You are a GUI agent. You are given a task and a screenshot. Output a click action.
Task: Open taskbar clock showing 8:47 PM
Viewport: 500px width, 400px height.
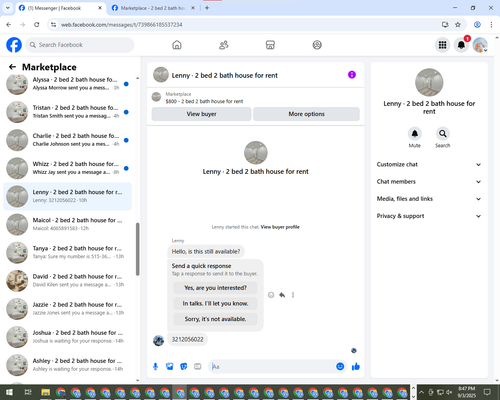tap(466, 392)
